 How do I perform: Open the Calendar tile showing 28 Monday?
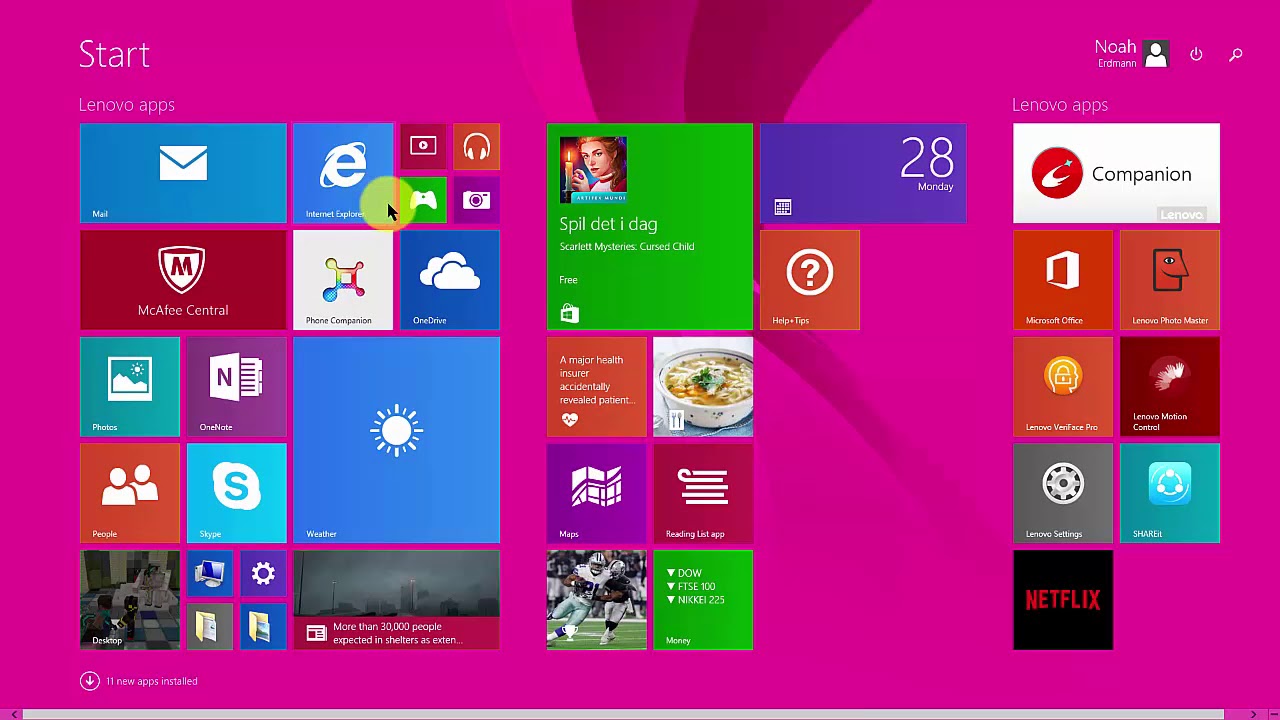[863, 173]
